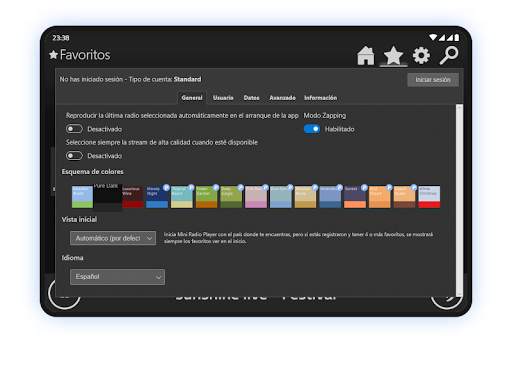Screen dimensions: 512x373
Task: Select the light blue and green color scheme
Action: coord(82,197)
